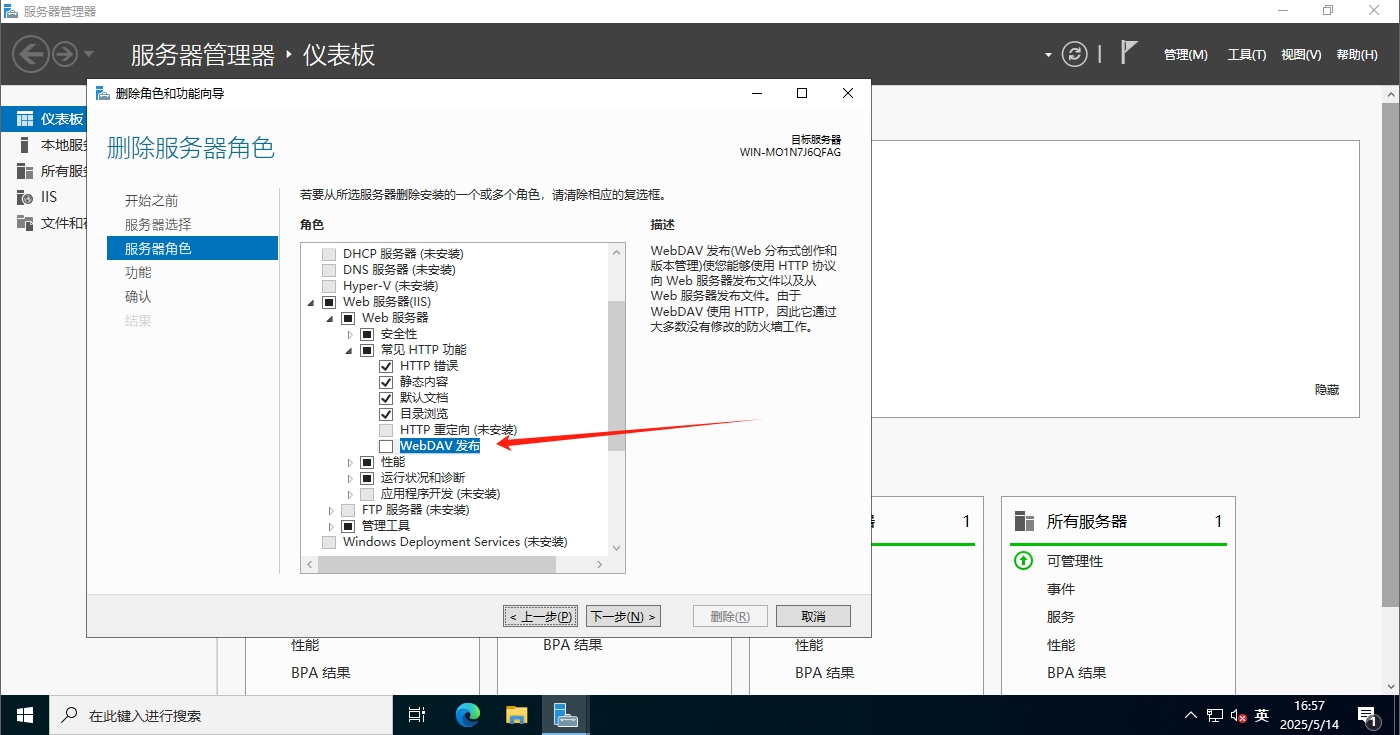Click the 隐藏 link in welcome panel
Viewport: 1400px width, 735px height.
tap(1327, 390)
